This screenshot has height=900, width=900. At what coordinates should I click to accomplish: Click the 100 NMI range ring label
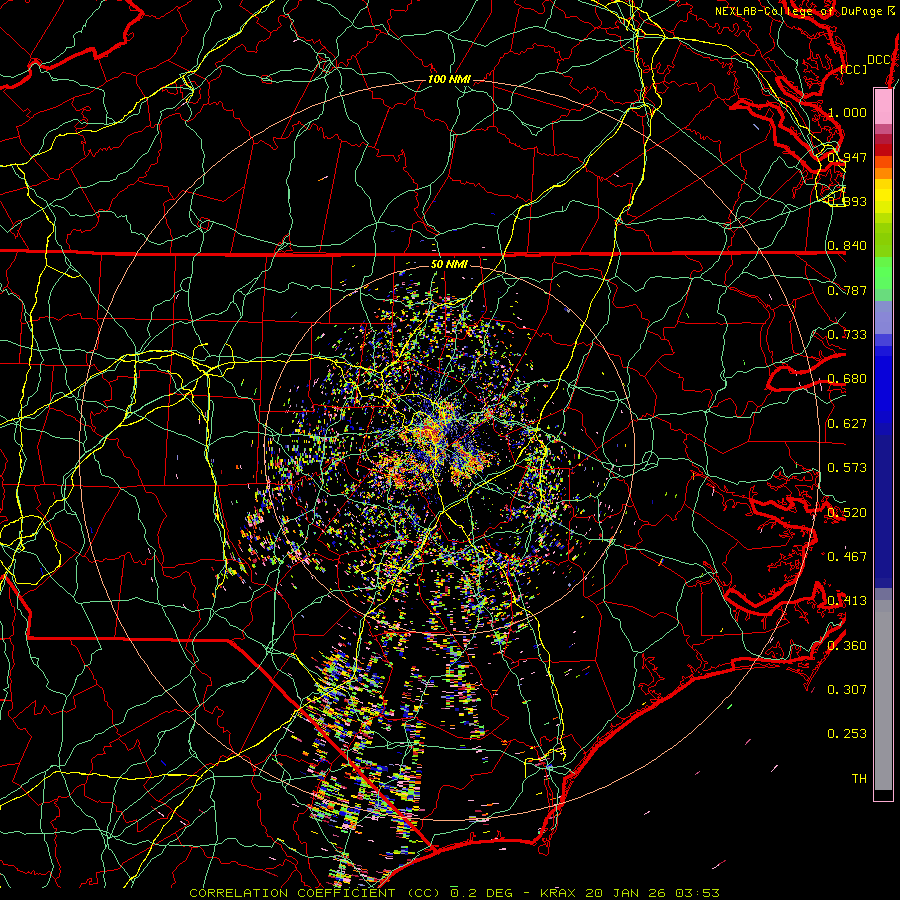point(449,79)
